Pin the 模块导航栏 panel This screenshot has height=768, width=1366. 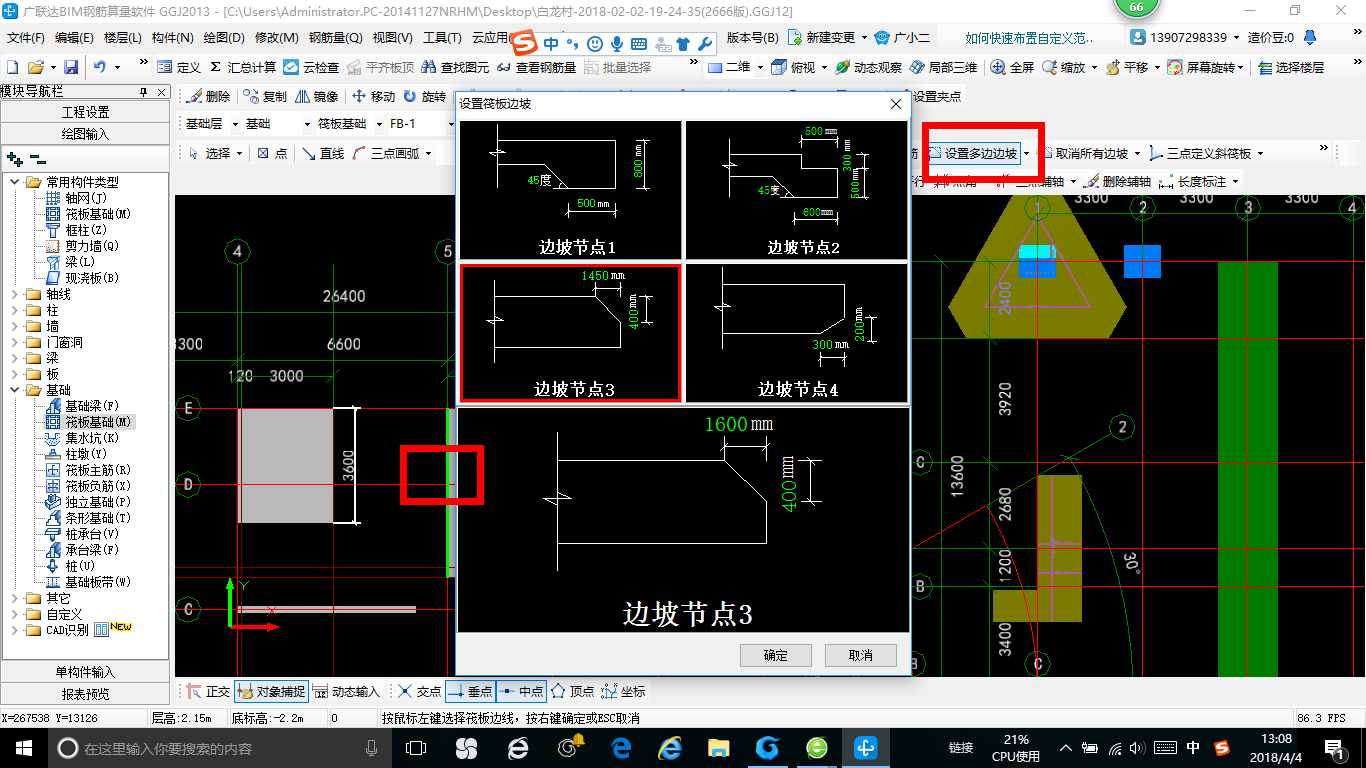click(x=143, y=92)
